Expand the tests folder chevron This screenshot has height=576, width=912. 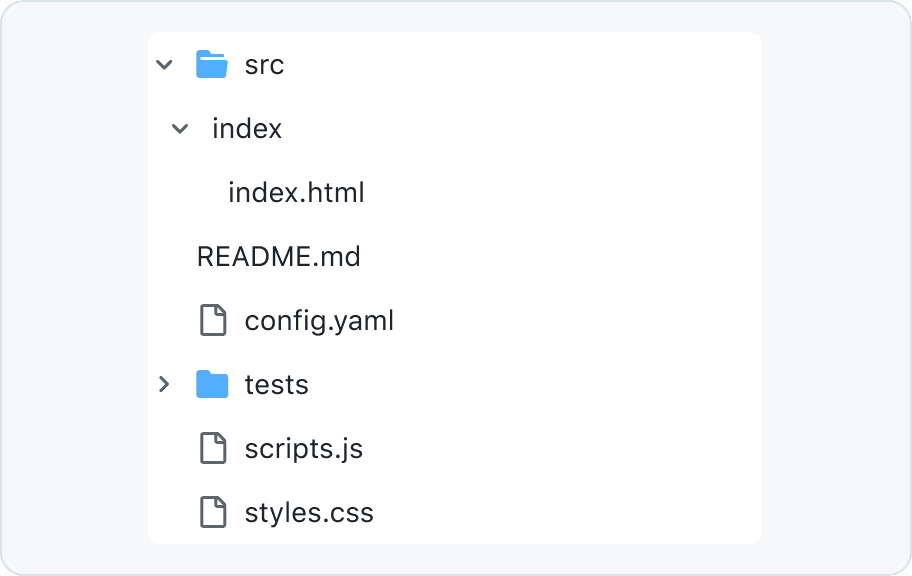coord(165,385)
